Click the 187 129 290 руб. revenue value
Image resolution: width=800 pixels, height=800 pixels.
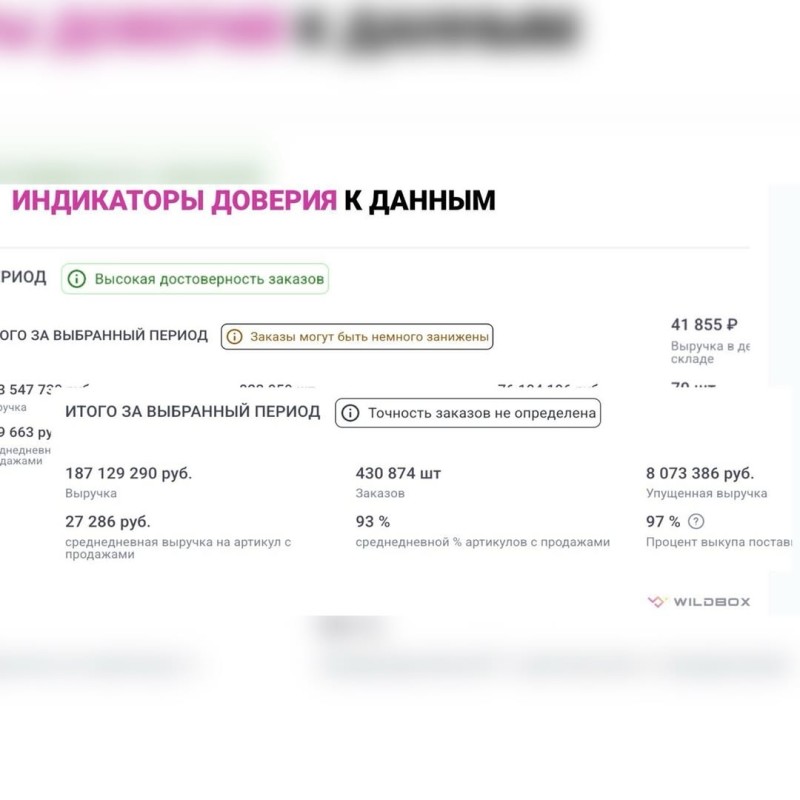coord(128,473)
